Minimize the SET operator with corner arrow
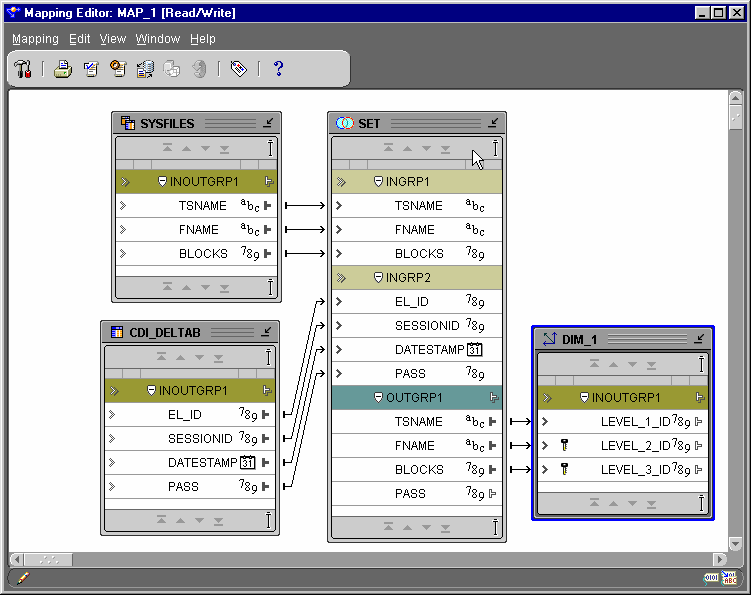Screen dimensions: 751x595 coord(493,123)
